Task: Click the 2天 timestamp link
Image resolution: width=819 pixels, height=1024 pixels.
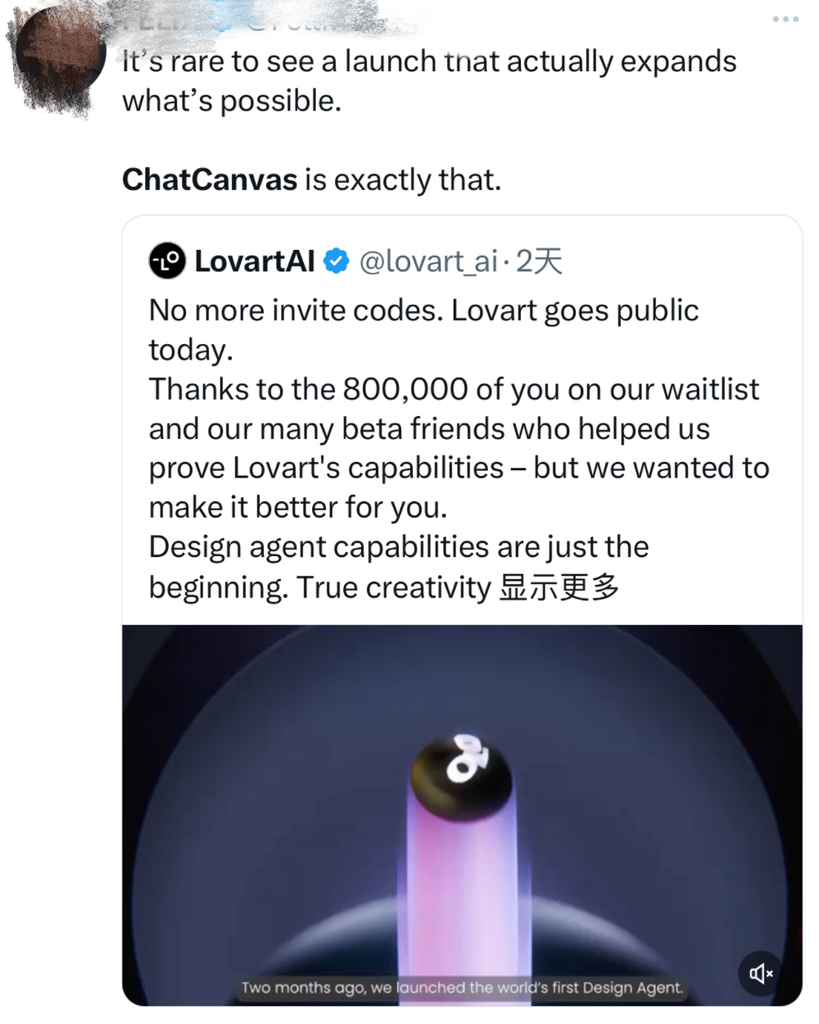Action: click(x=545, y=261)
